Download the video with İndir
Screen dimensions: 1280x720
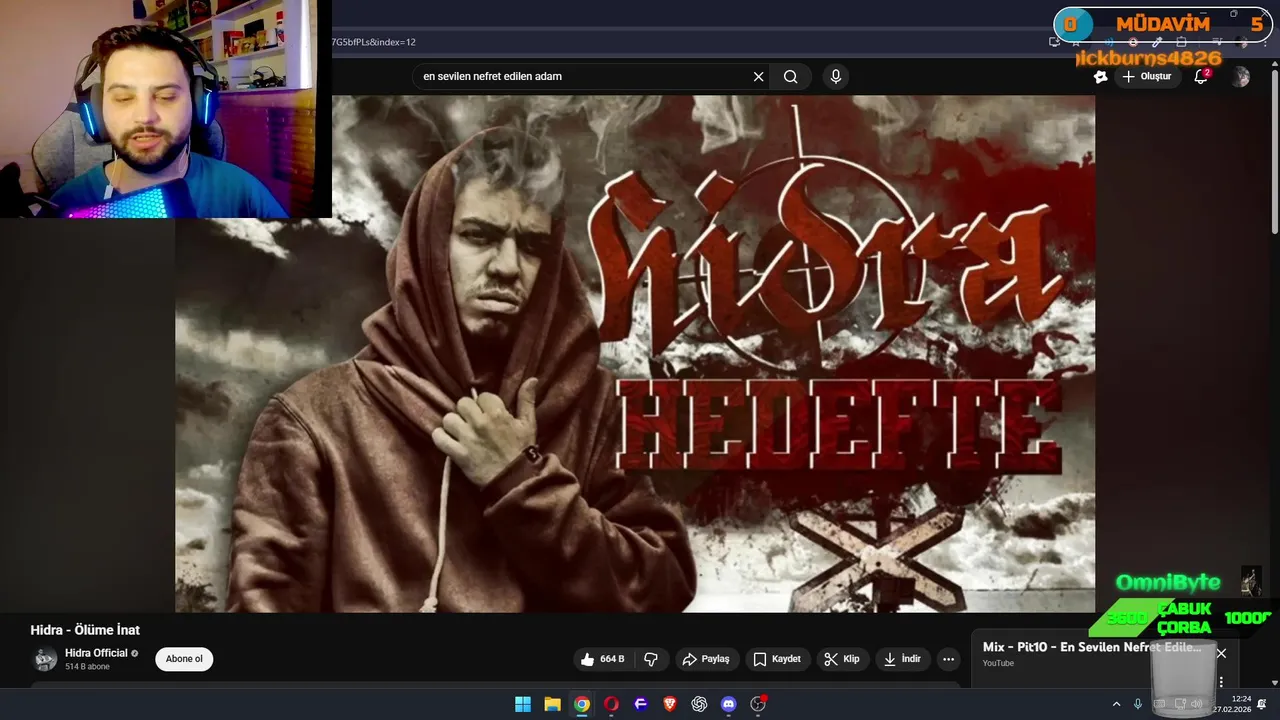(902, 659)
